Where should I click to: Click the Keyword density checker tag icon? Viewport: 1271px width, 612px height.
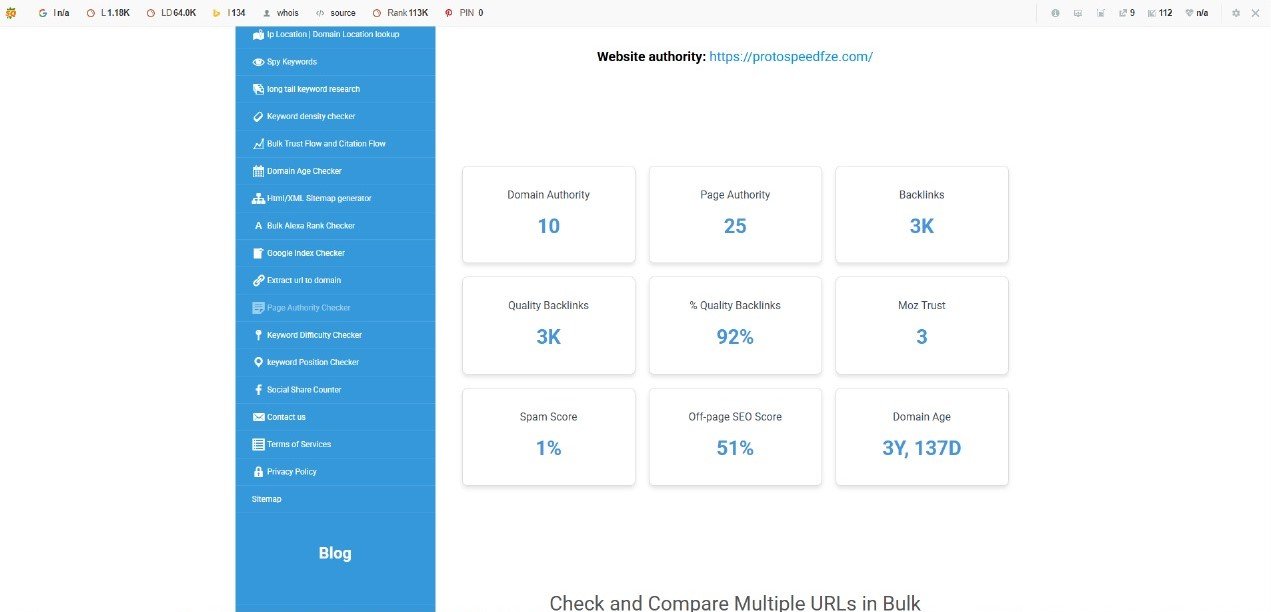click(x=258, y=116)
